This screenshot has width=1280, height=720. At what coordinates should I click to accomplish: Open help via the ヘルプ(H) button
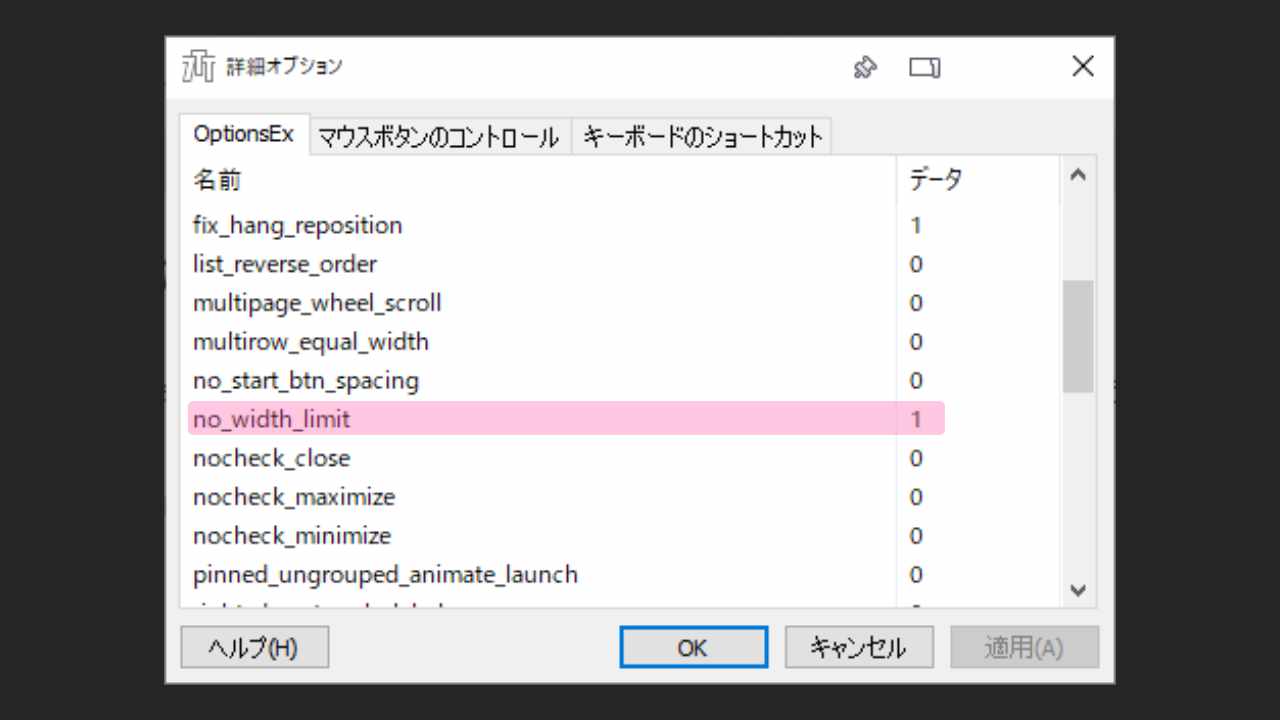(x=254, y=647)
